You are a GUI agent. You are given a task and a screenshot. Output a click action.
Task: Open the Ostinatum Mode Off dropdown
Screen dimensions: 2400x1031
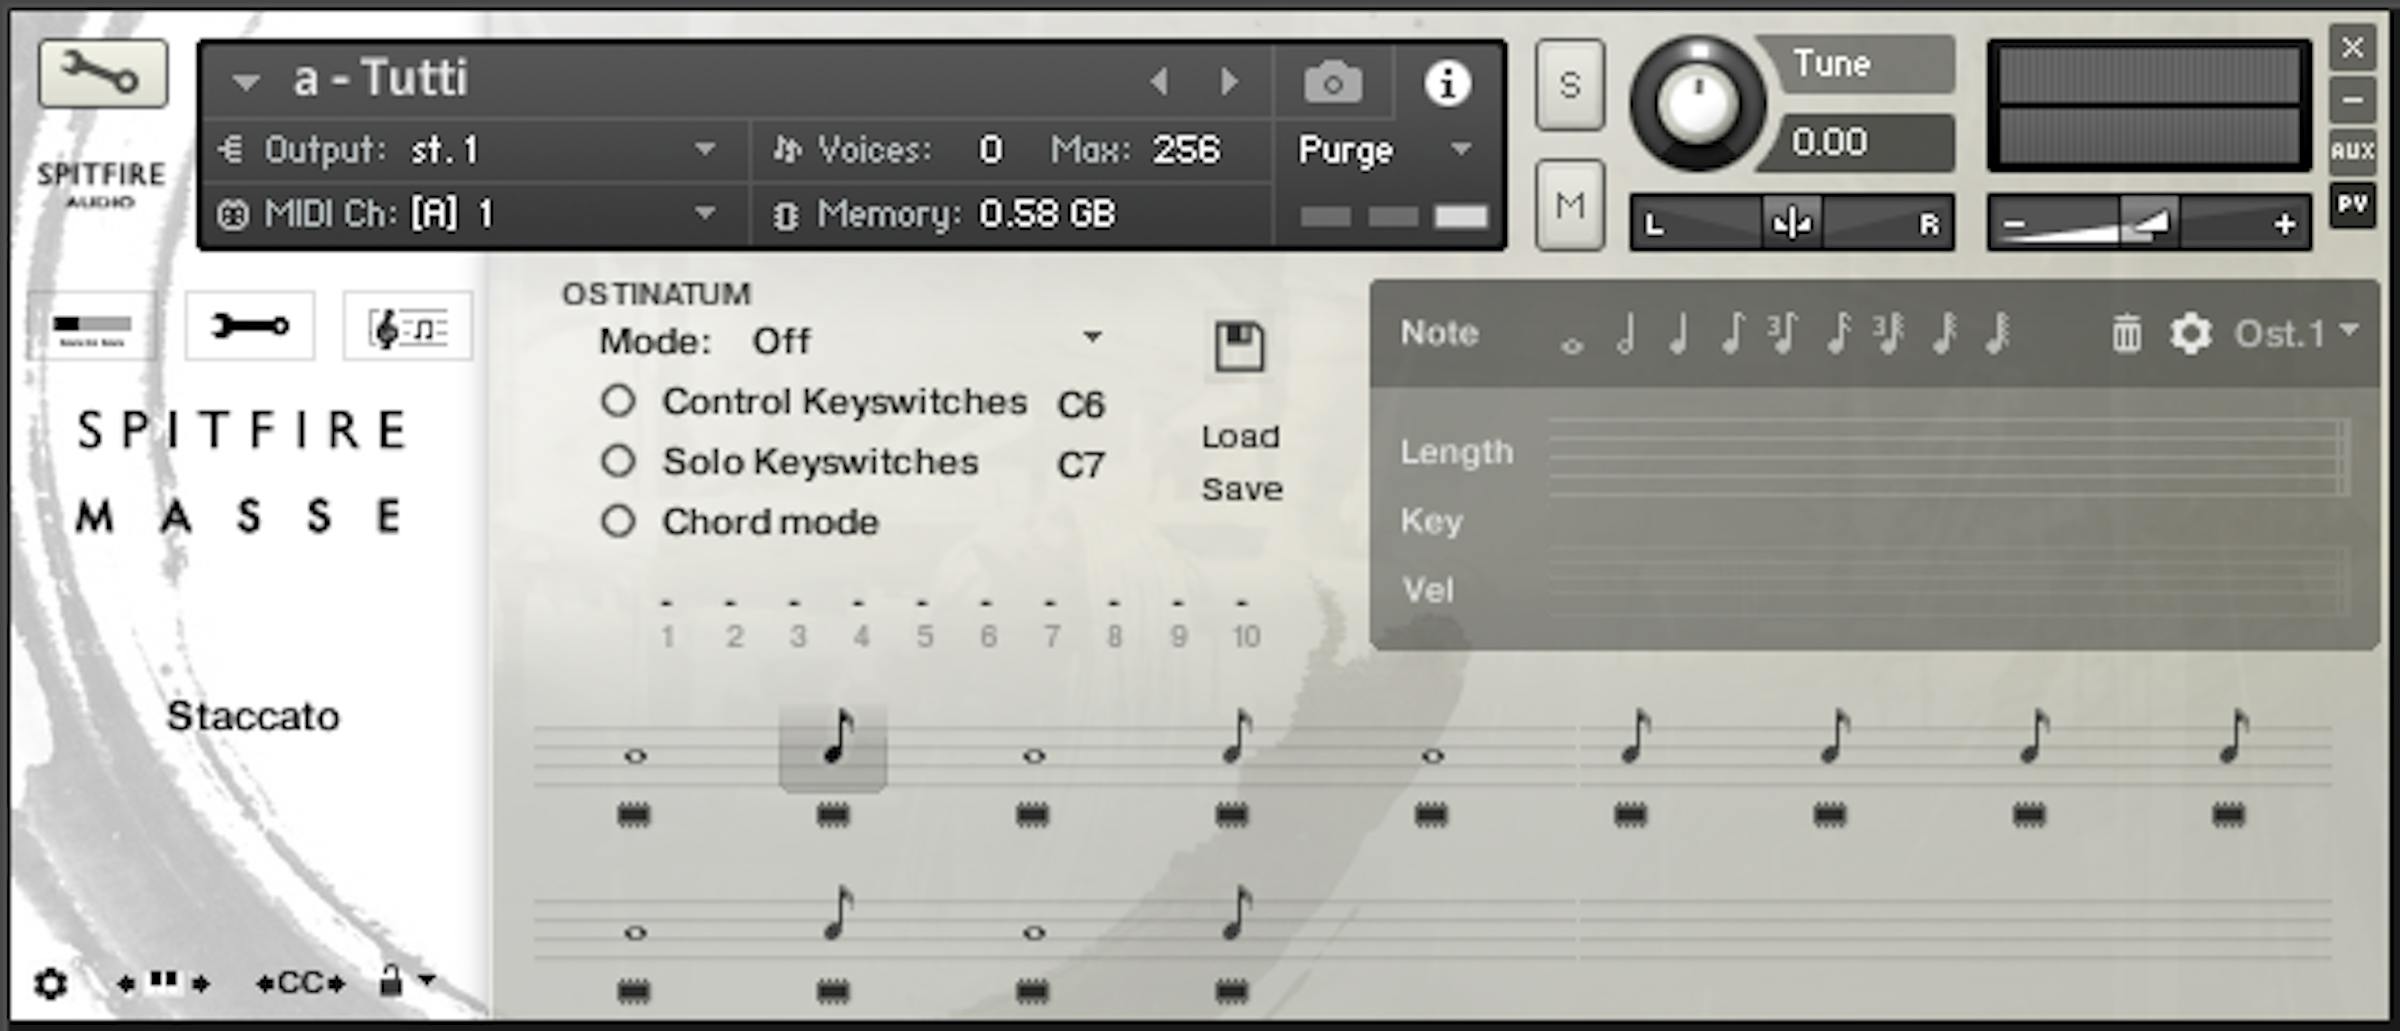(x=1093, y=338)
